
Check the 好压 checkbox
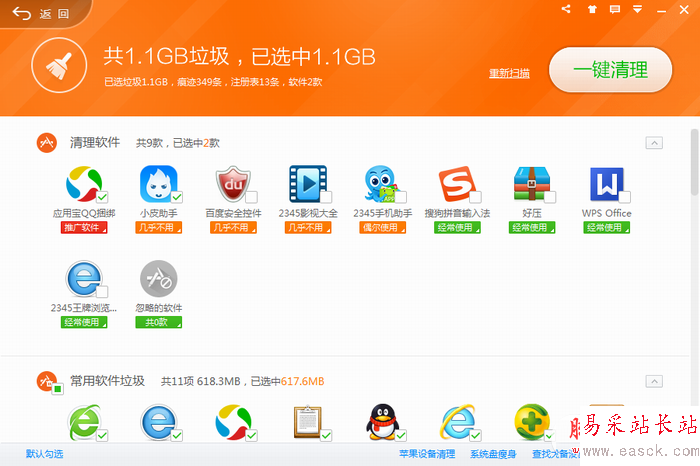tap(550, 196)
